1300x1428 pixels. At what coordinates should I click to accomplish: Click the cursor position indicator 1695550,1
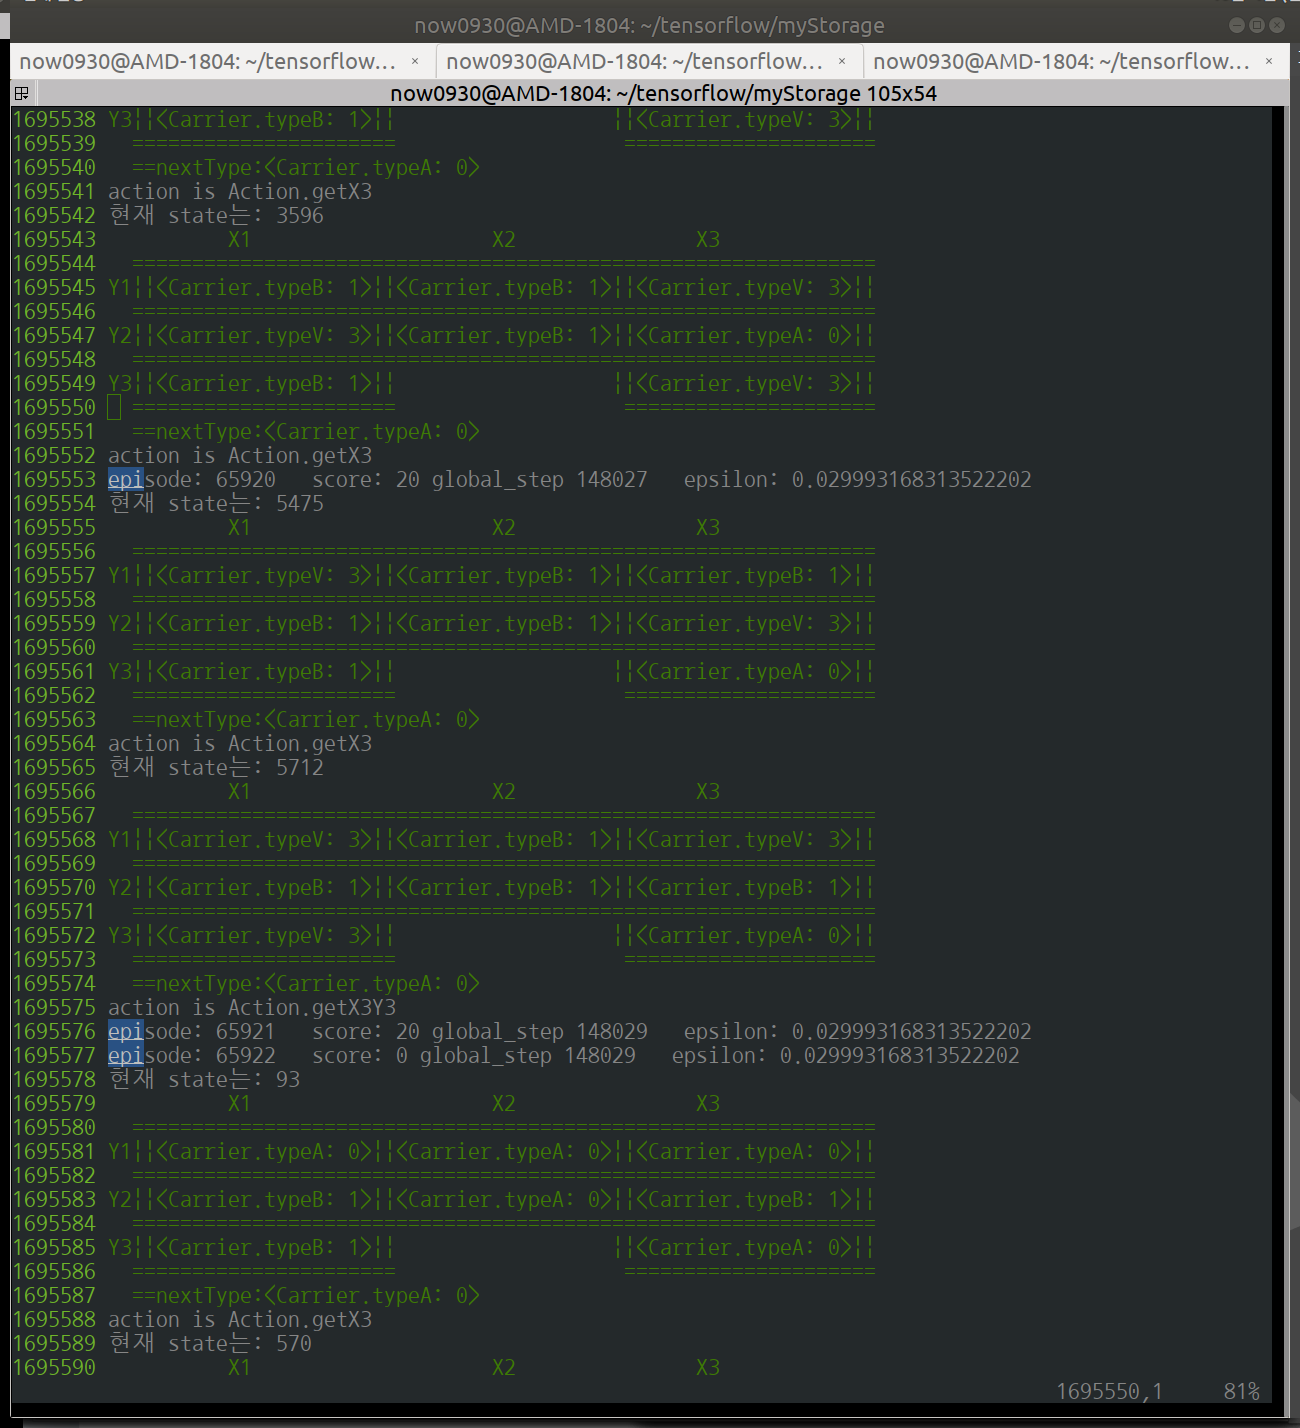(x=1109, y=1391)
